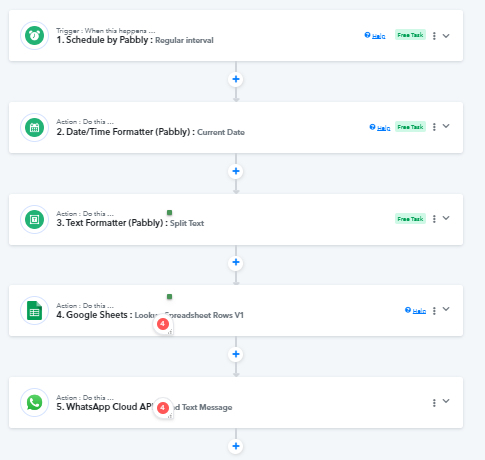Open three-dot menu for WhatsApp Cloud API step
This screenshot has width=485, height=460.
point(434,403)
